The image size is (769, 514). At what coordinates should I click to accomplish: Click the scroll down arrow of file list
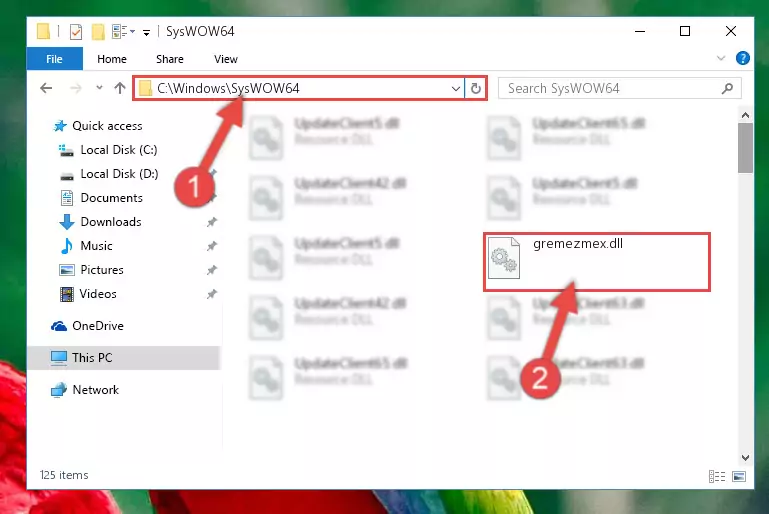pos(745,458)
